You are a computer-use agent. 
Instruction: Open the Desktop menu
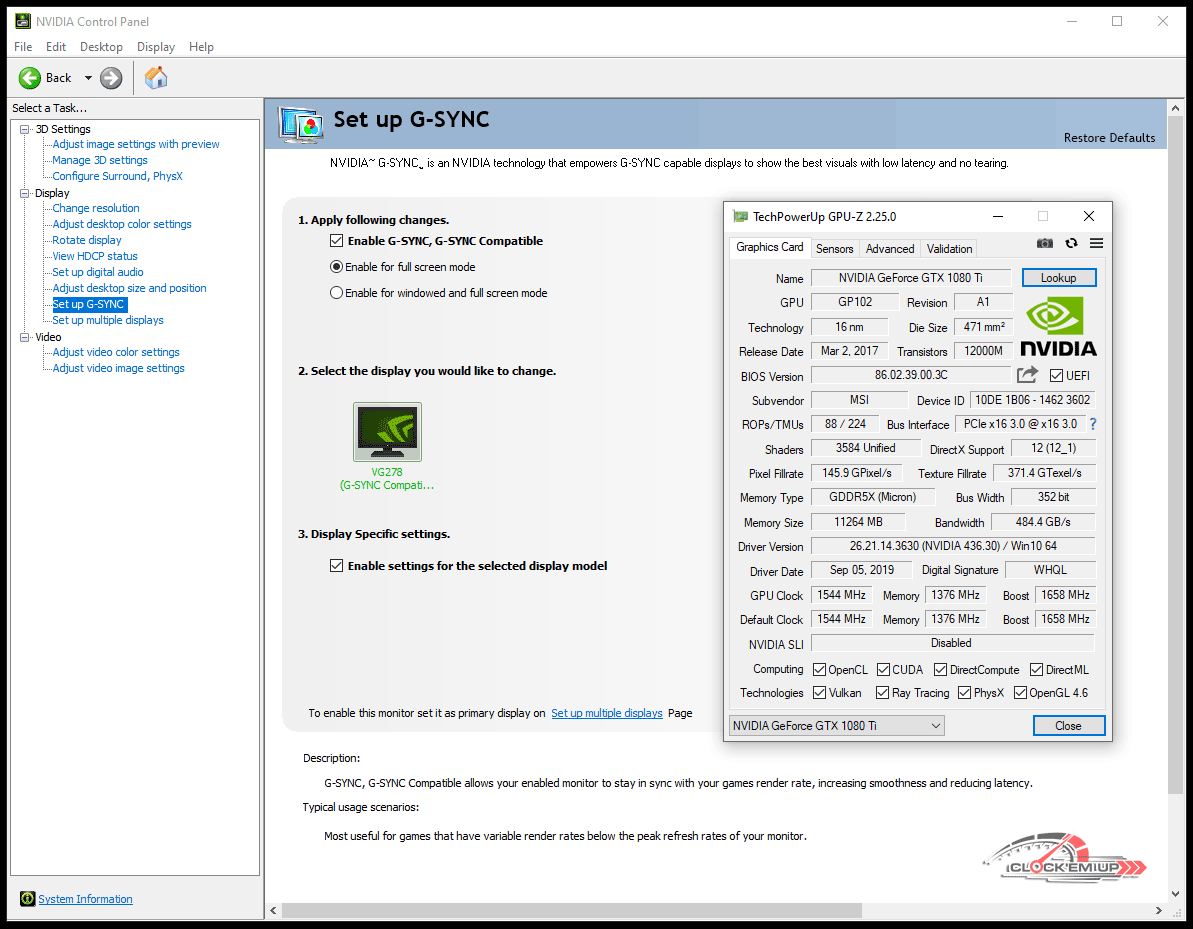(101, 47)
